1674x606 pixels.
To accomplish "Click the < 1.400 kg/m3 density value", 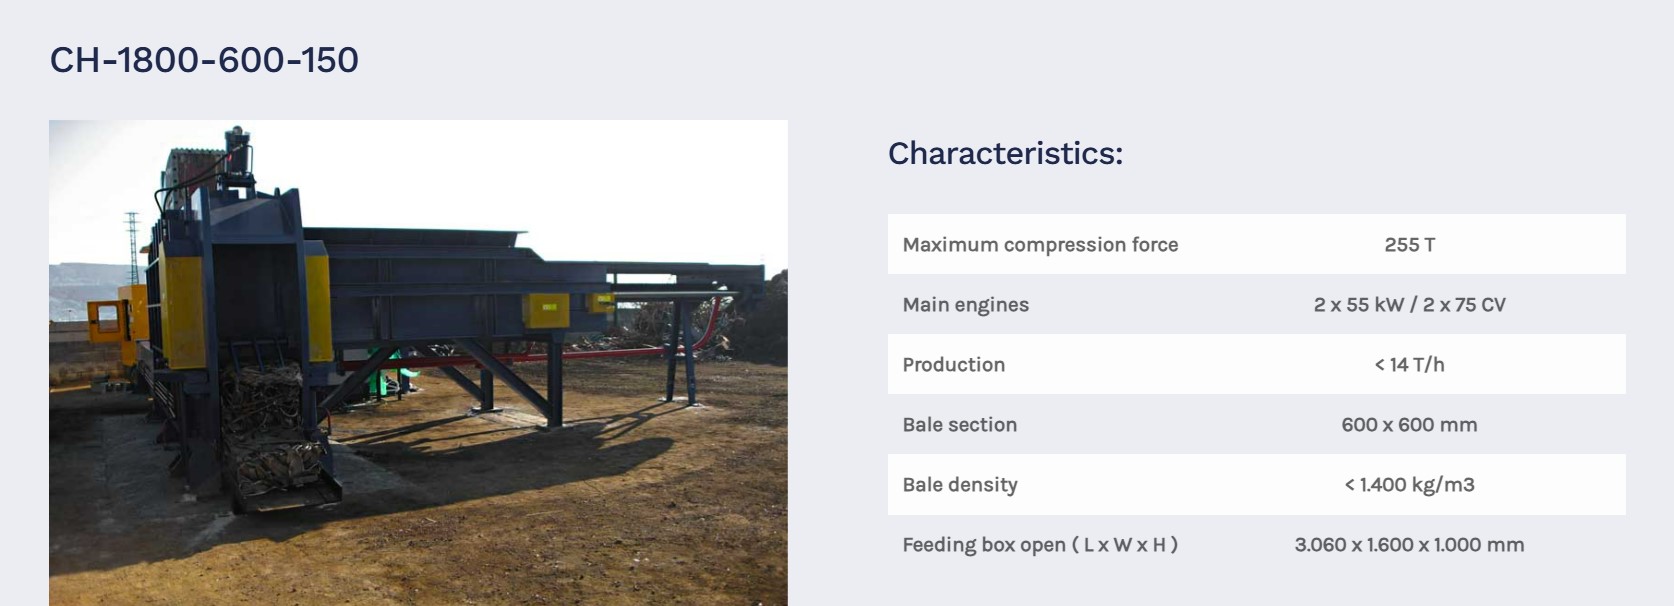I will [x=1409, y=485].
